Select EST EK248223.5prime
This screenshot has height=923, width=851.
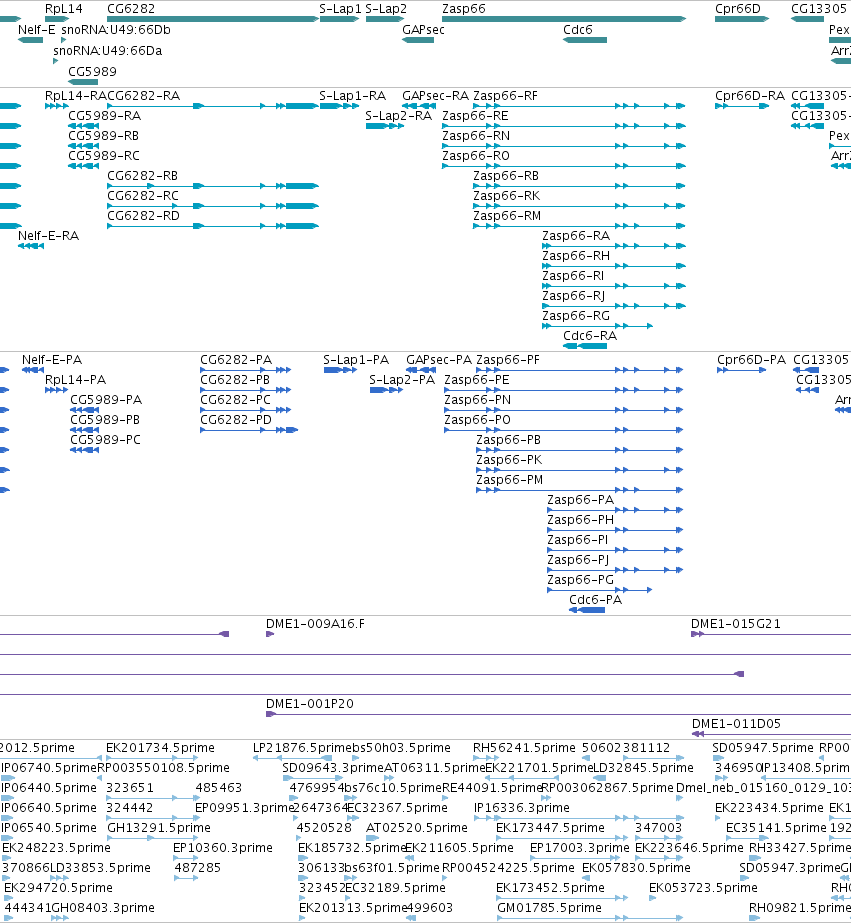56,848
